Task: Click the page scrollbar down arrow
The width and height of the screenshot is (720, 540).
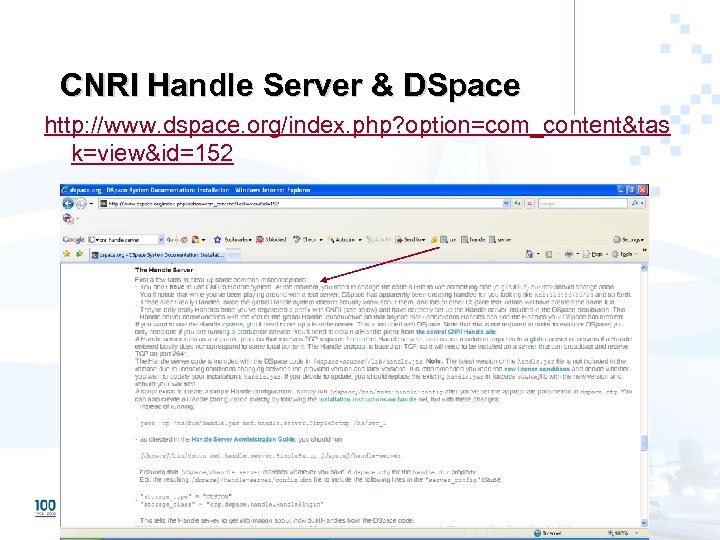Action: (644, 523)
